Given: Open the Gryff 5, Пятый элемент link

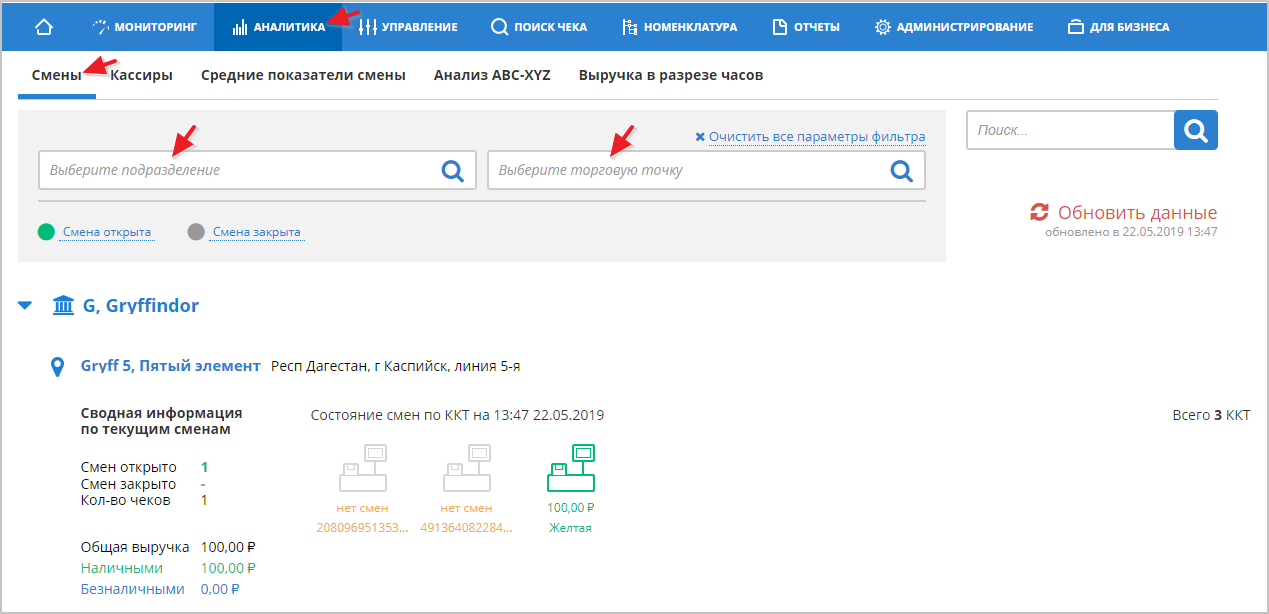Looking at the screenshot, I should (x=170, y=366).
